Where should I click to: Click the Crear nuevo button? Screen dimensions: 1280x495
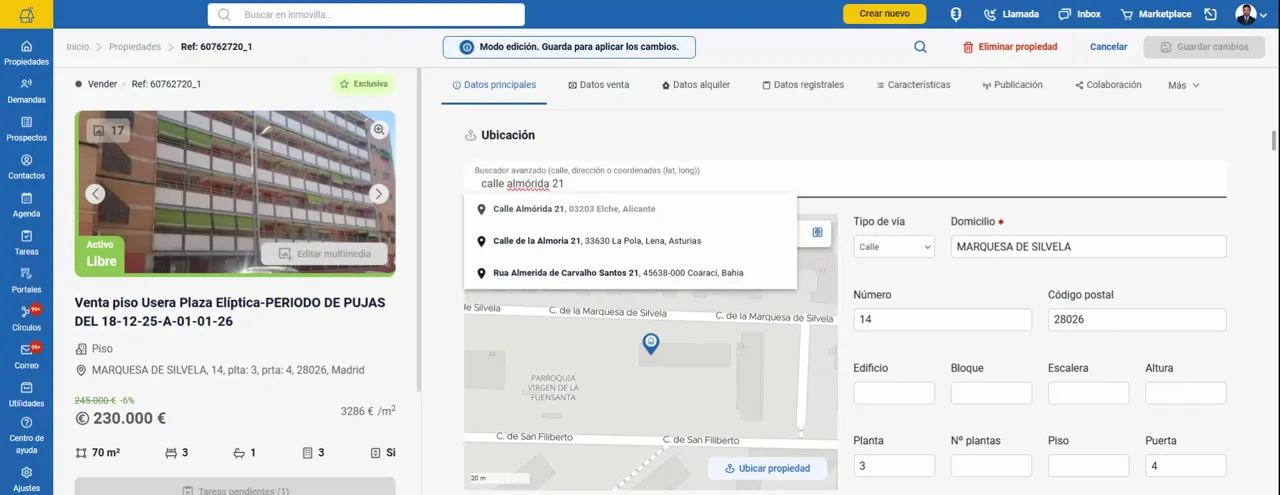coord(884,14)
